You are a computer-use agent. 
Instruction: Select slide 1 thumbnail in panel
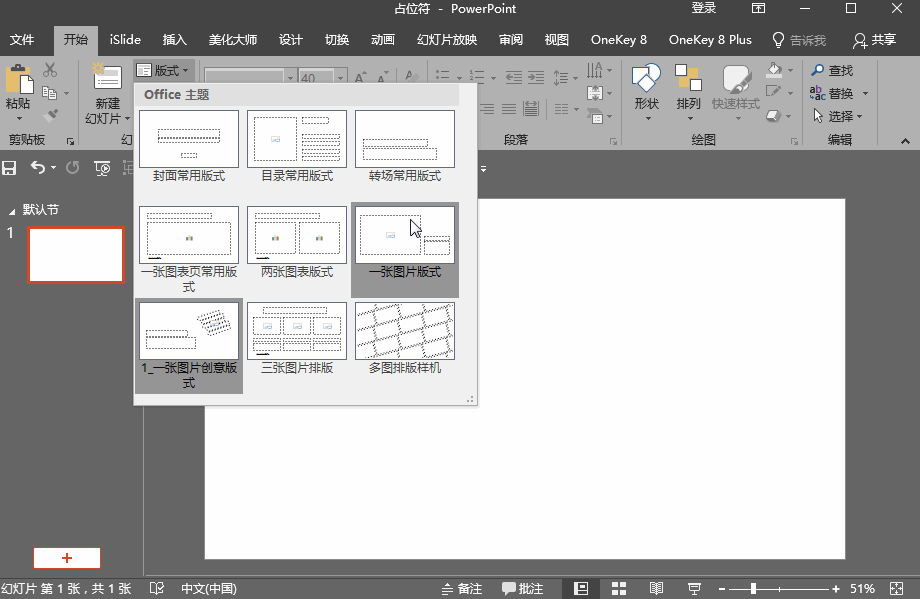point(76,255)
